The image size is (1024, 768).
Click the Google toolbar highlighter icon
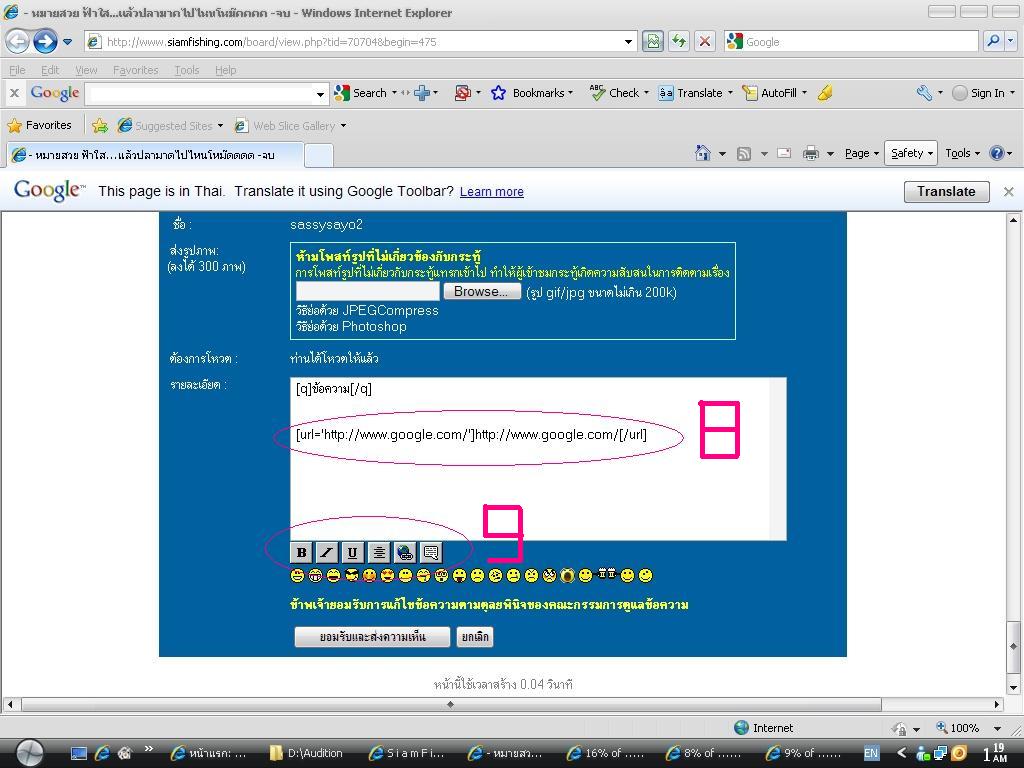pyautogui.click(x=825, y=93)
